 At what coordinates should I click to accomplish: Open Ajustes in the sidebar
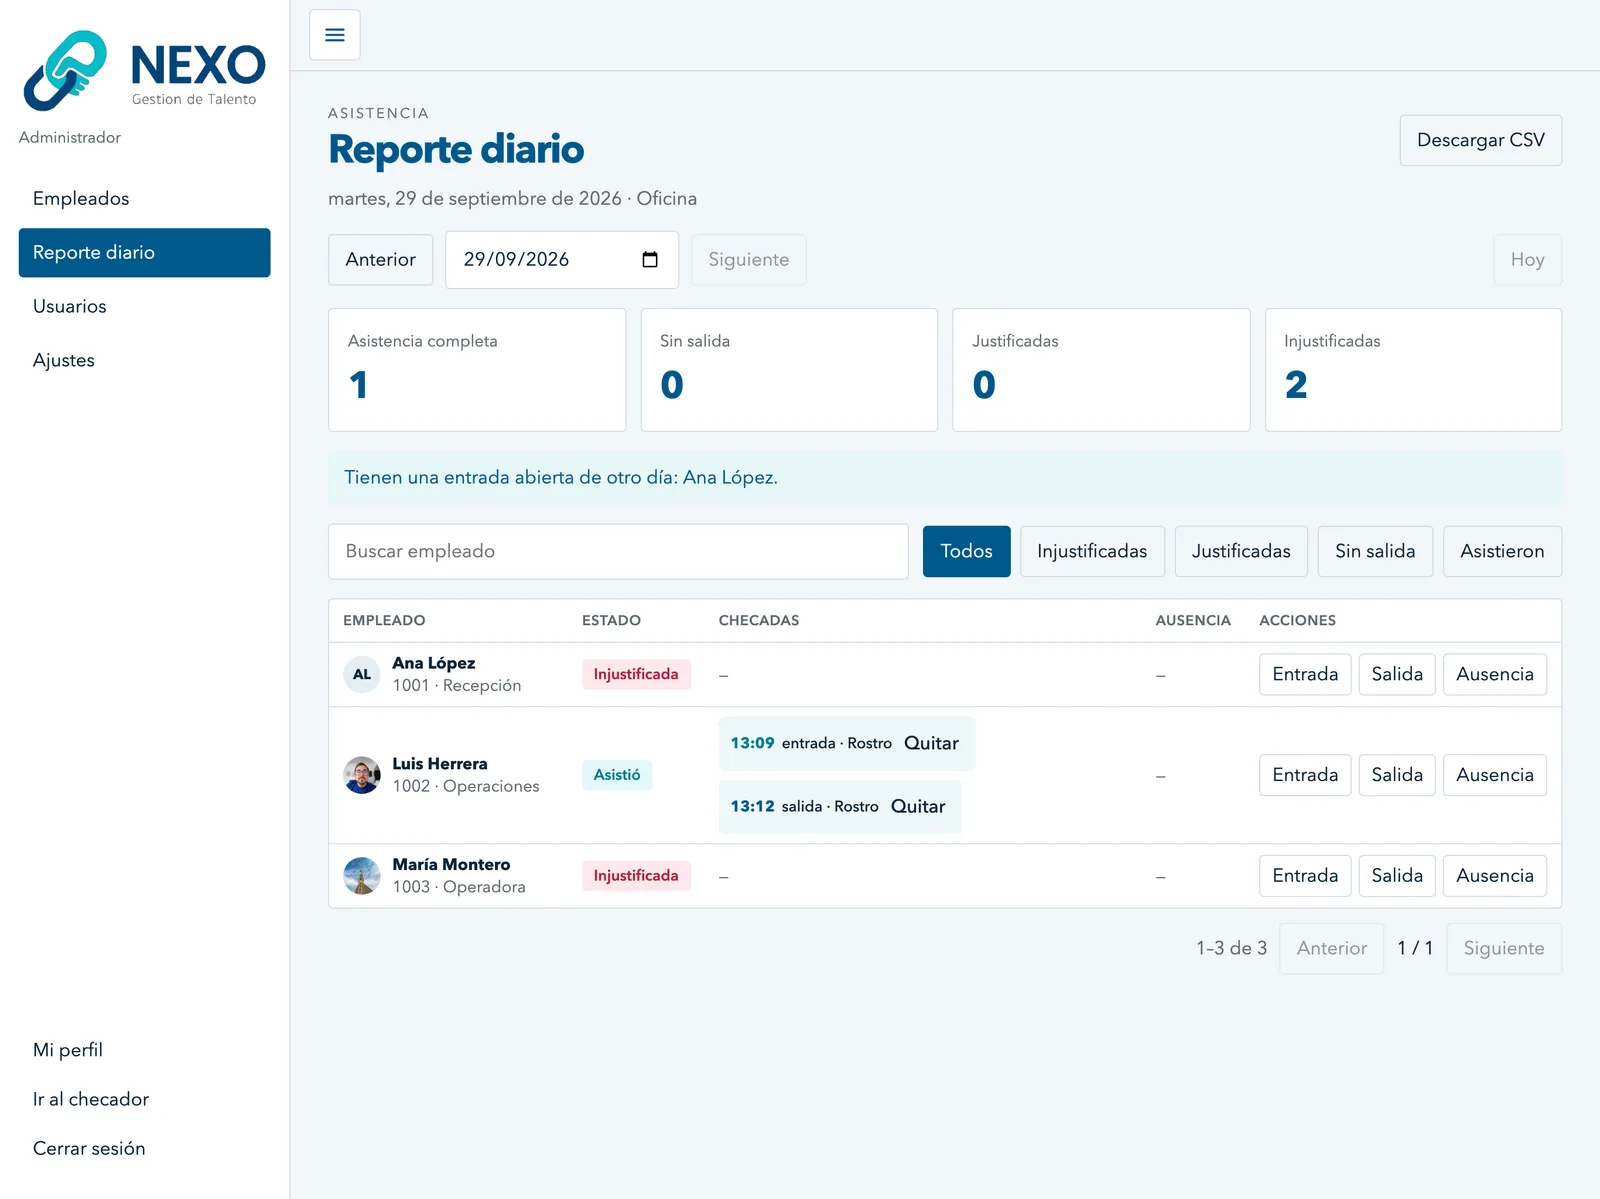click(x=144, y=360)
